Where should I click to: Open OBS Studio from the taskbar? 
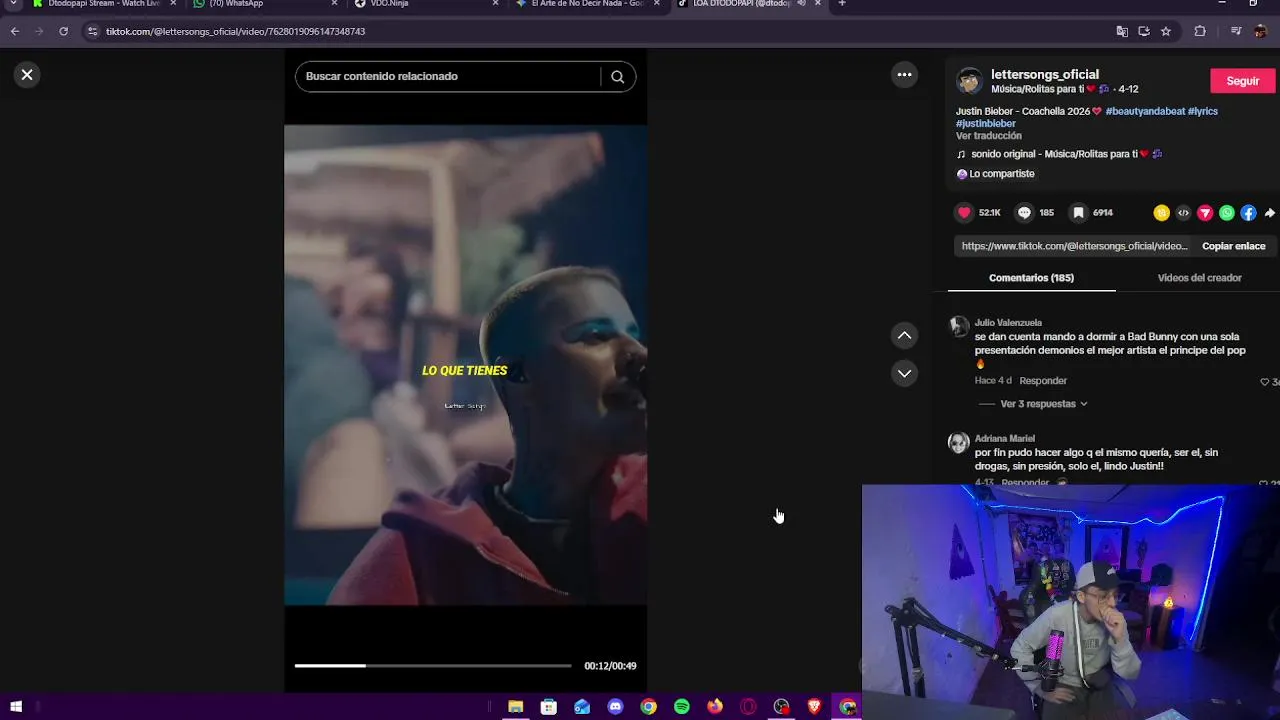click(x=782, y=707)
